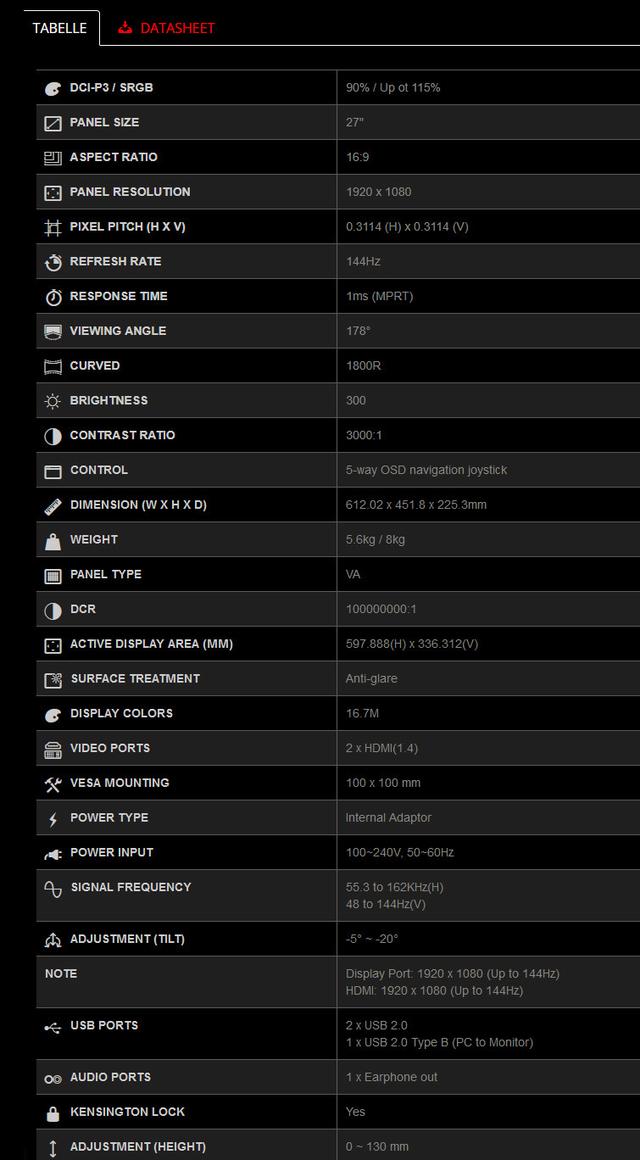Click the DATASHEET download icon
The height and width of the screenshot is (1160, 640).
tap(124, 28)
